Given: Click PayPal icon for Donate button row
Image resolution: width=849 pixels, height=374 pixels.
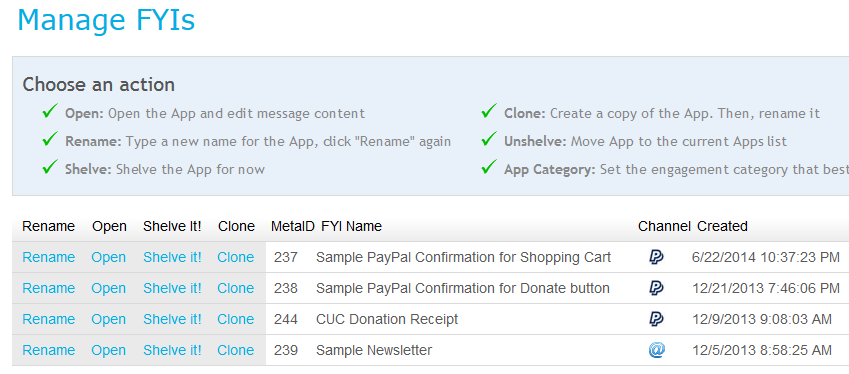Looking at the screenshot, I should 656,288.
